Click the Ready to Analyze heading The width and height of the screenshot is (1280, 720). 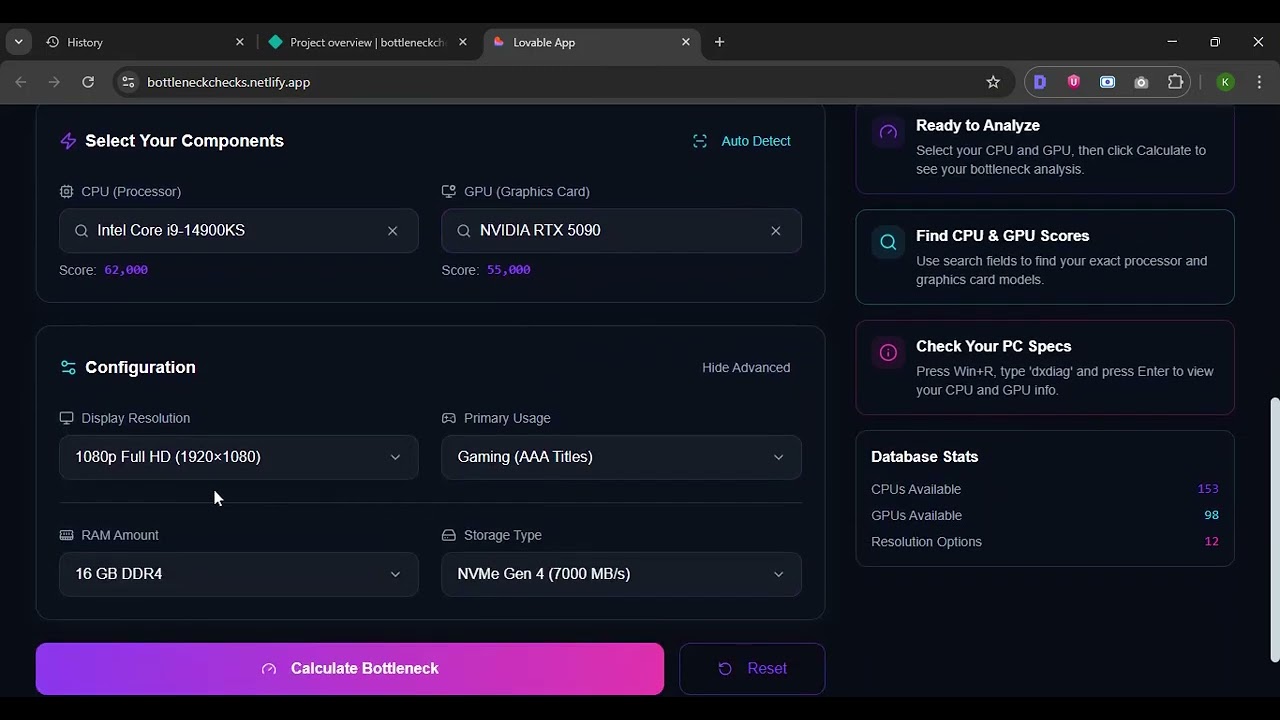pos(978,126)
